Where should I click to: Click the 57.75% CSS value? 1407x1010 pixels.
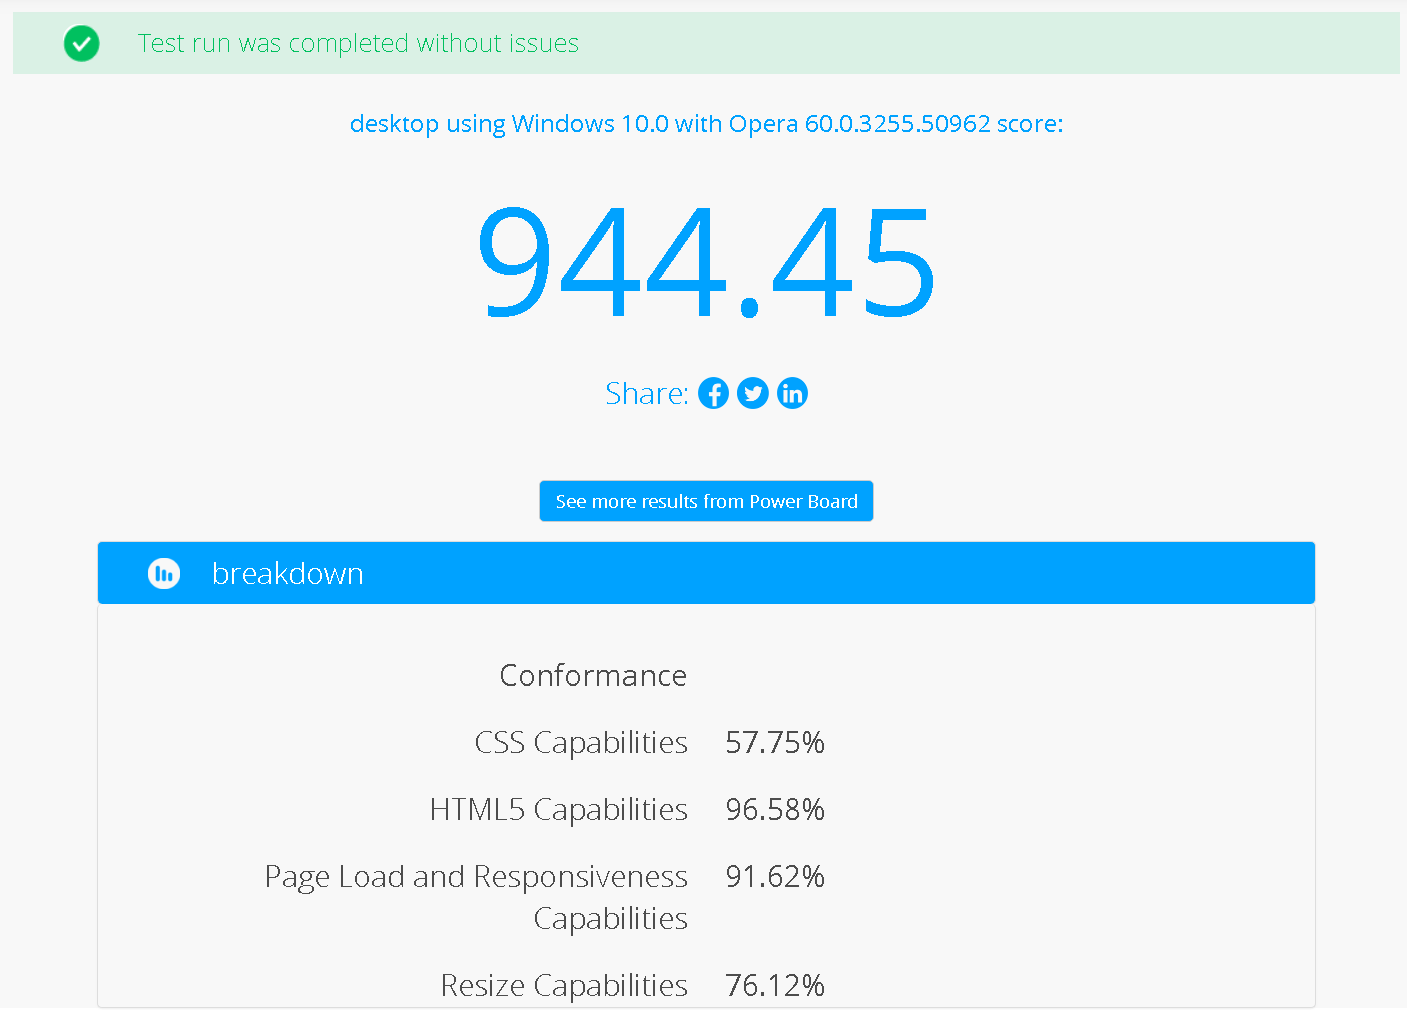[775, 742]
